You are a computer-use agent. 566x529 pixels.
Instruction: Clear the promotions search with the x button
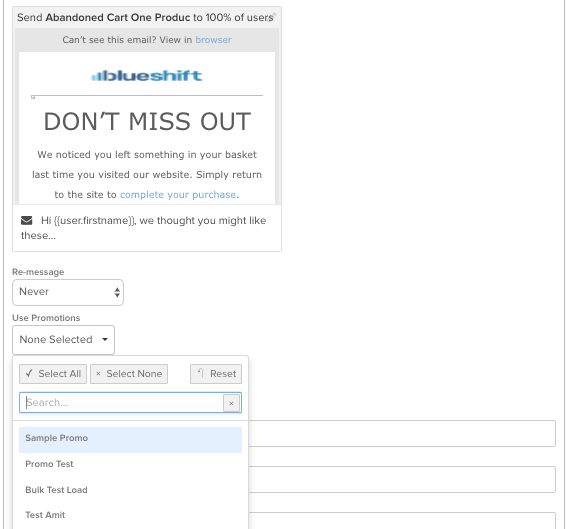pos(231,403)
